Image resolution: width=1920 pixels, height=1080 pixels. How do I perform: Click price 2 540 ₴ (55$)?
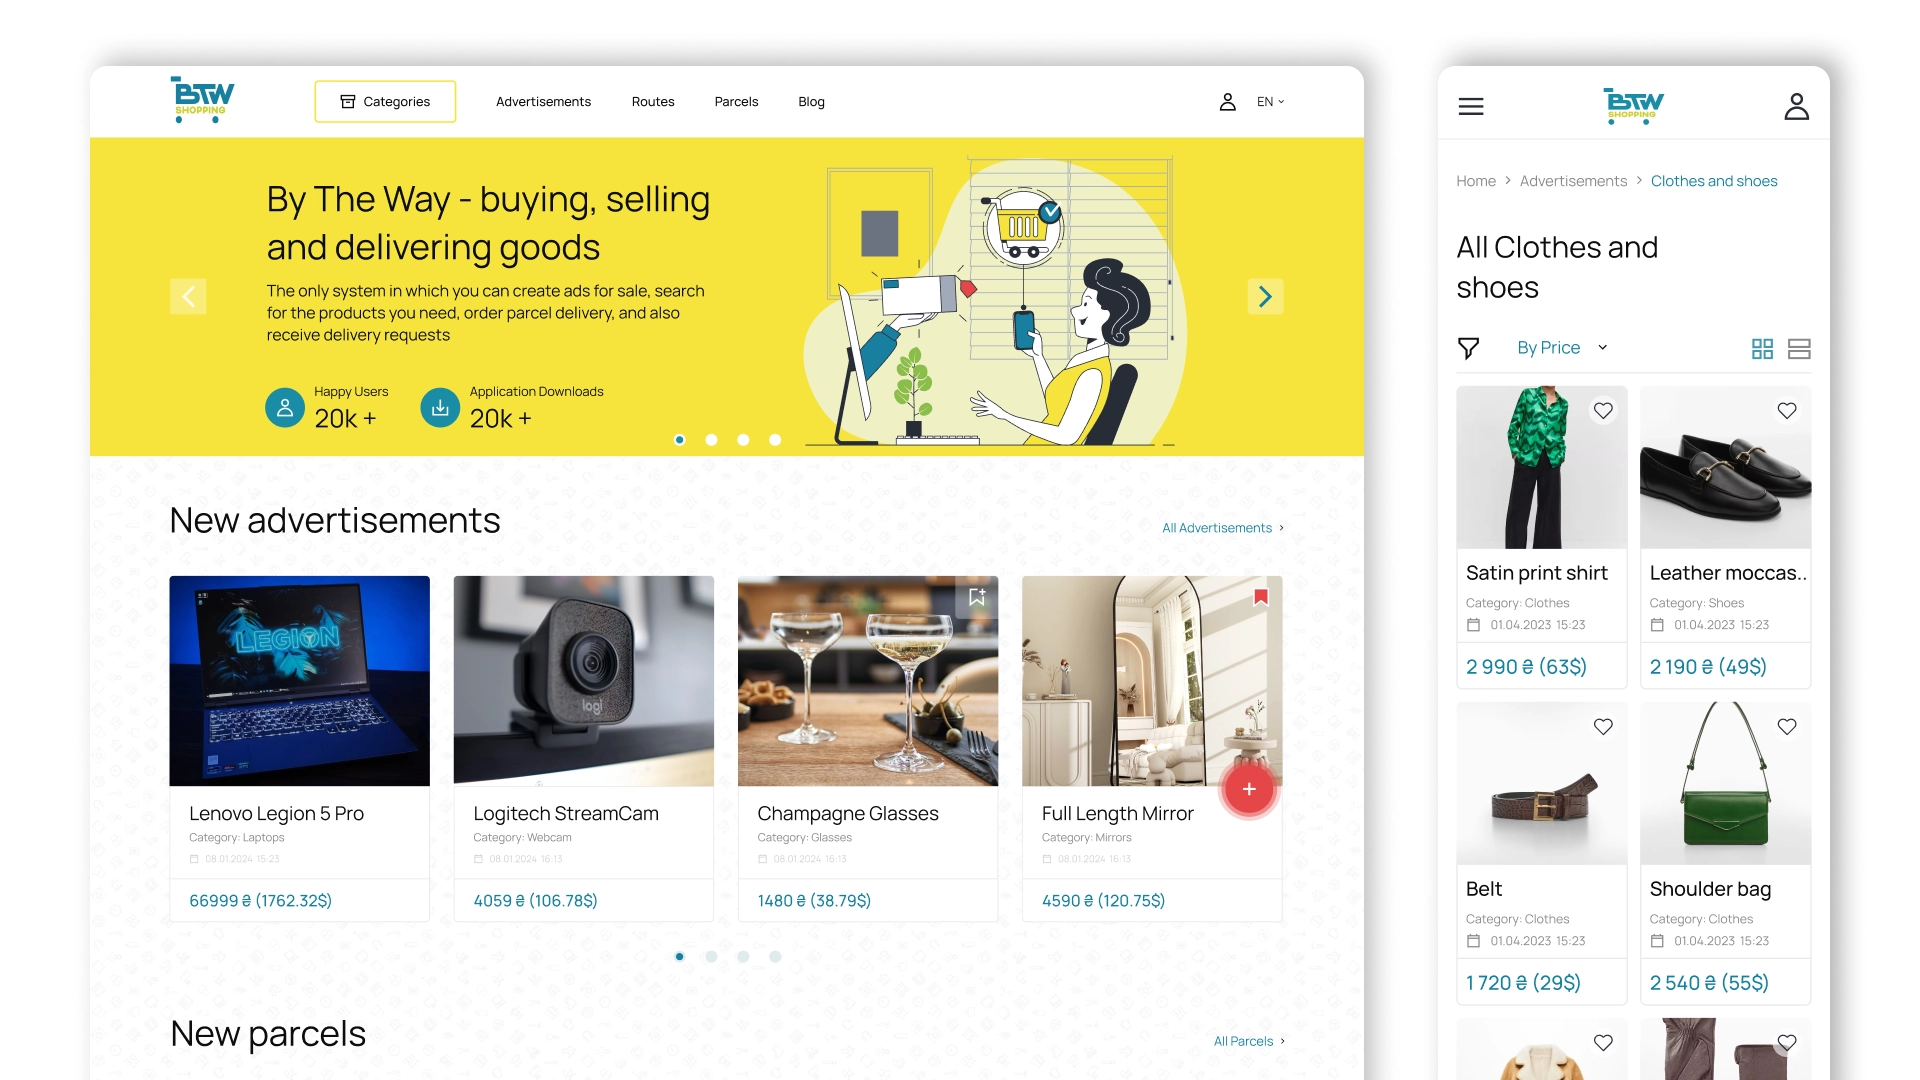pos(1709,983)
